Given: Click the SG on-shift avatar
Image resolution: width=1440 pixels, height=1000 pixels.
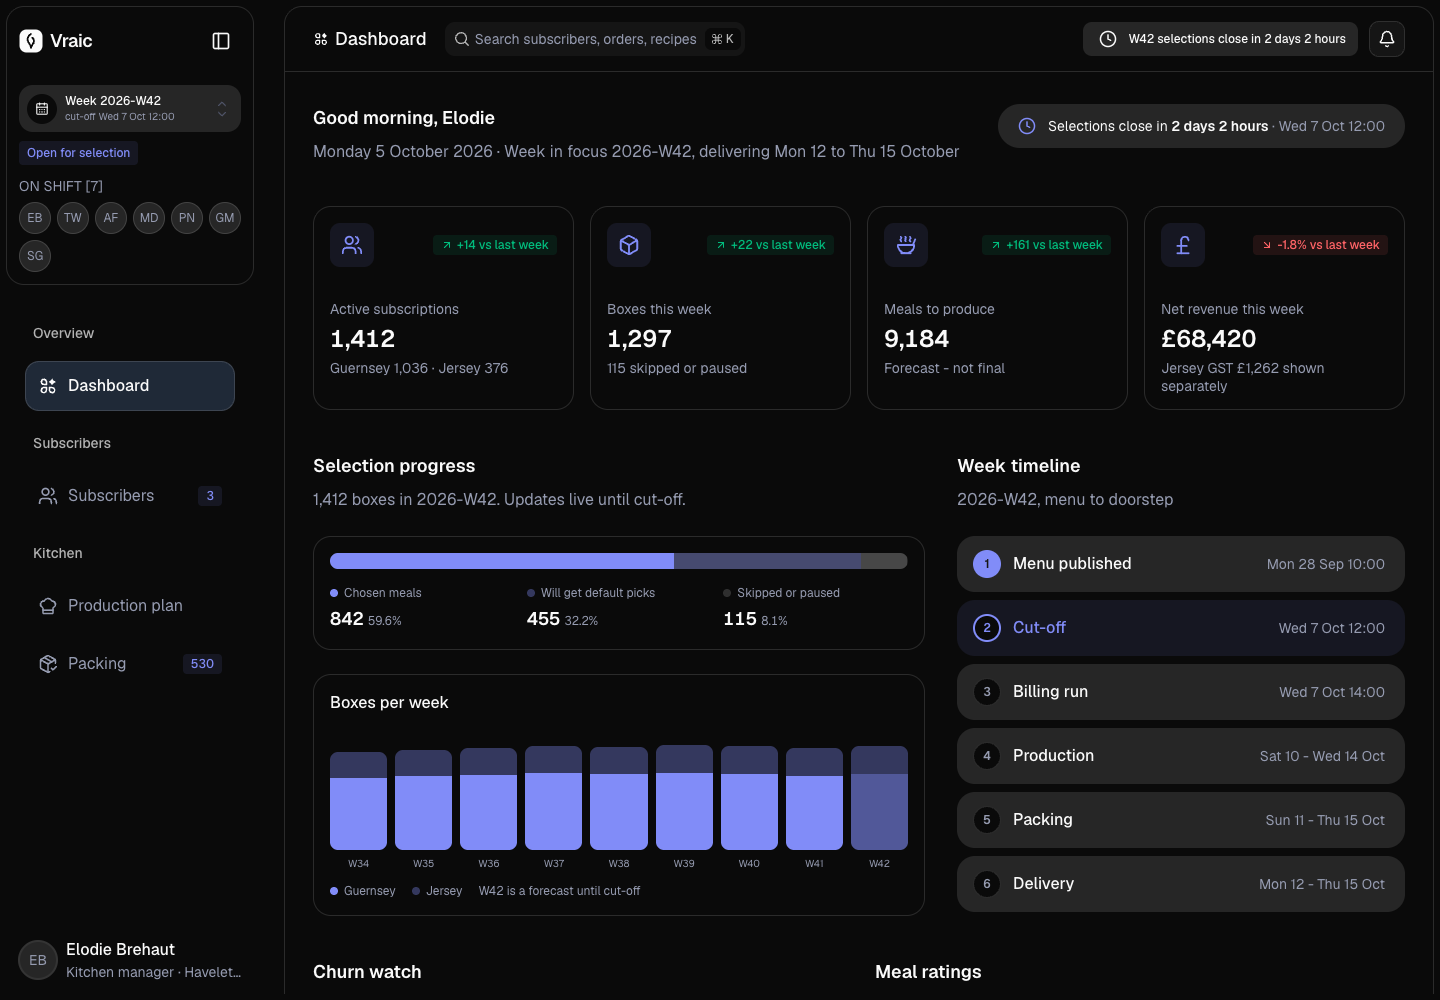Looking at the screenshot, I should coord(35,256).
